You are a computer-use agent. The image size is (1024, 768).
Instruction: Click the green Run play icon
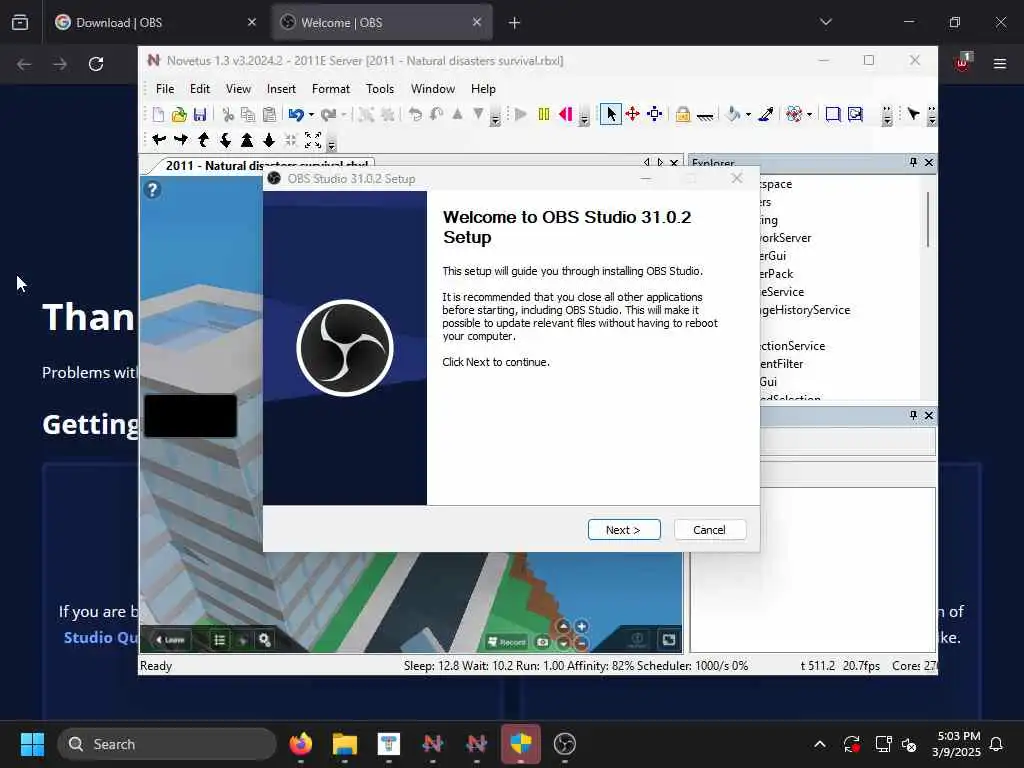pos(520,115)
